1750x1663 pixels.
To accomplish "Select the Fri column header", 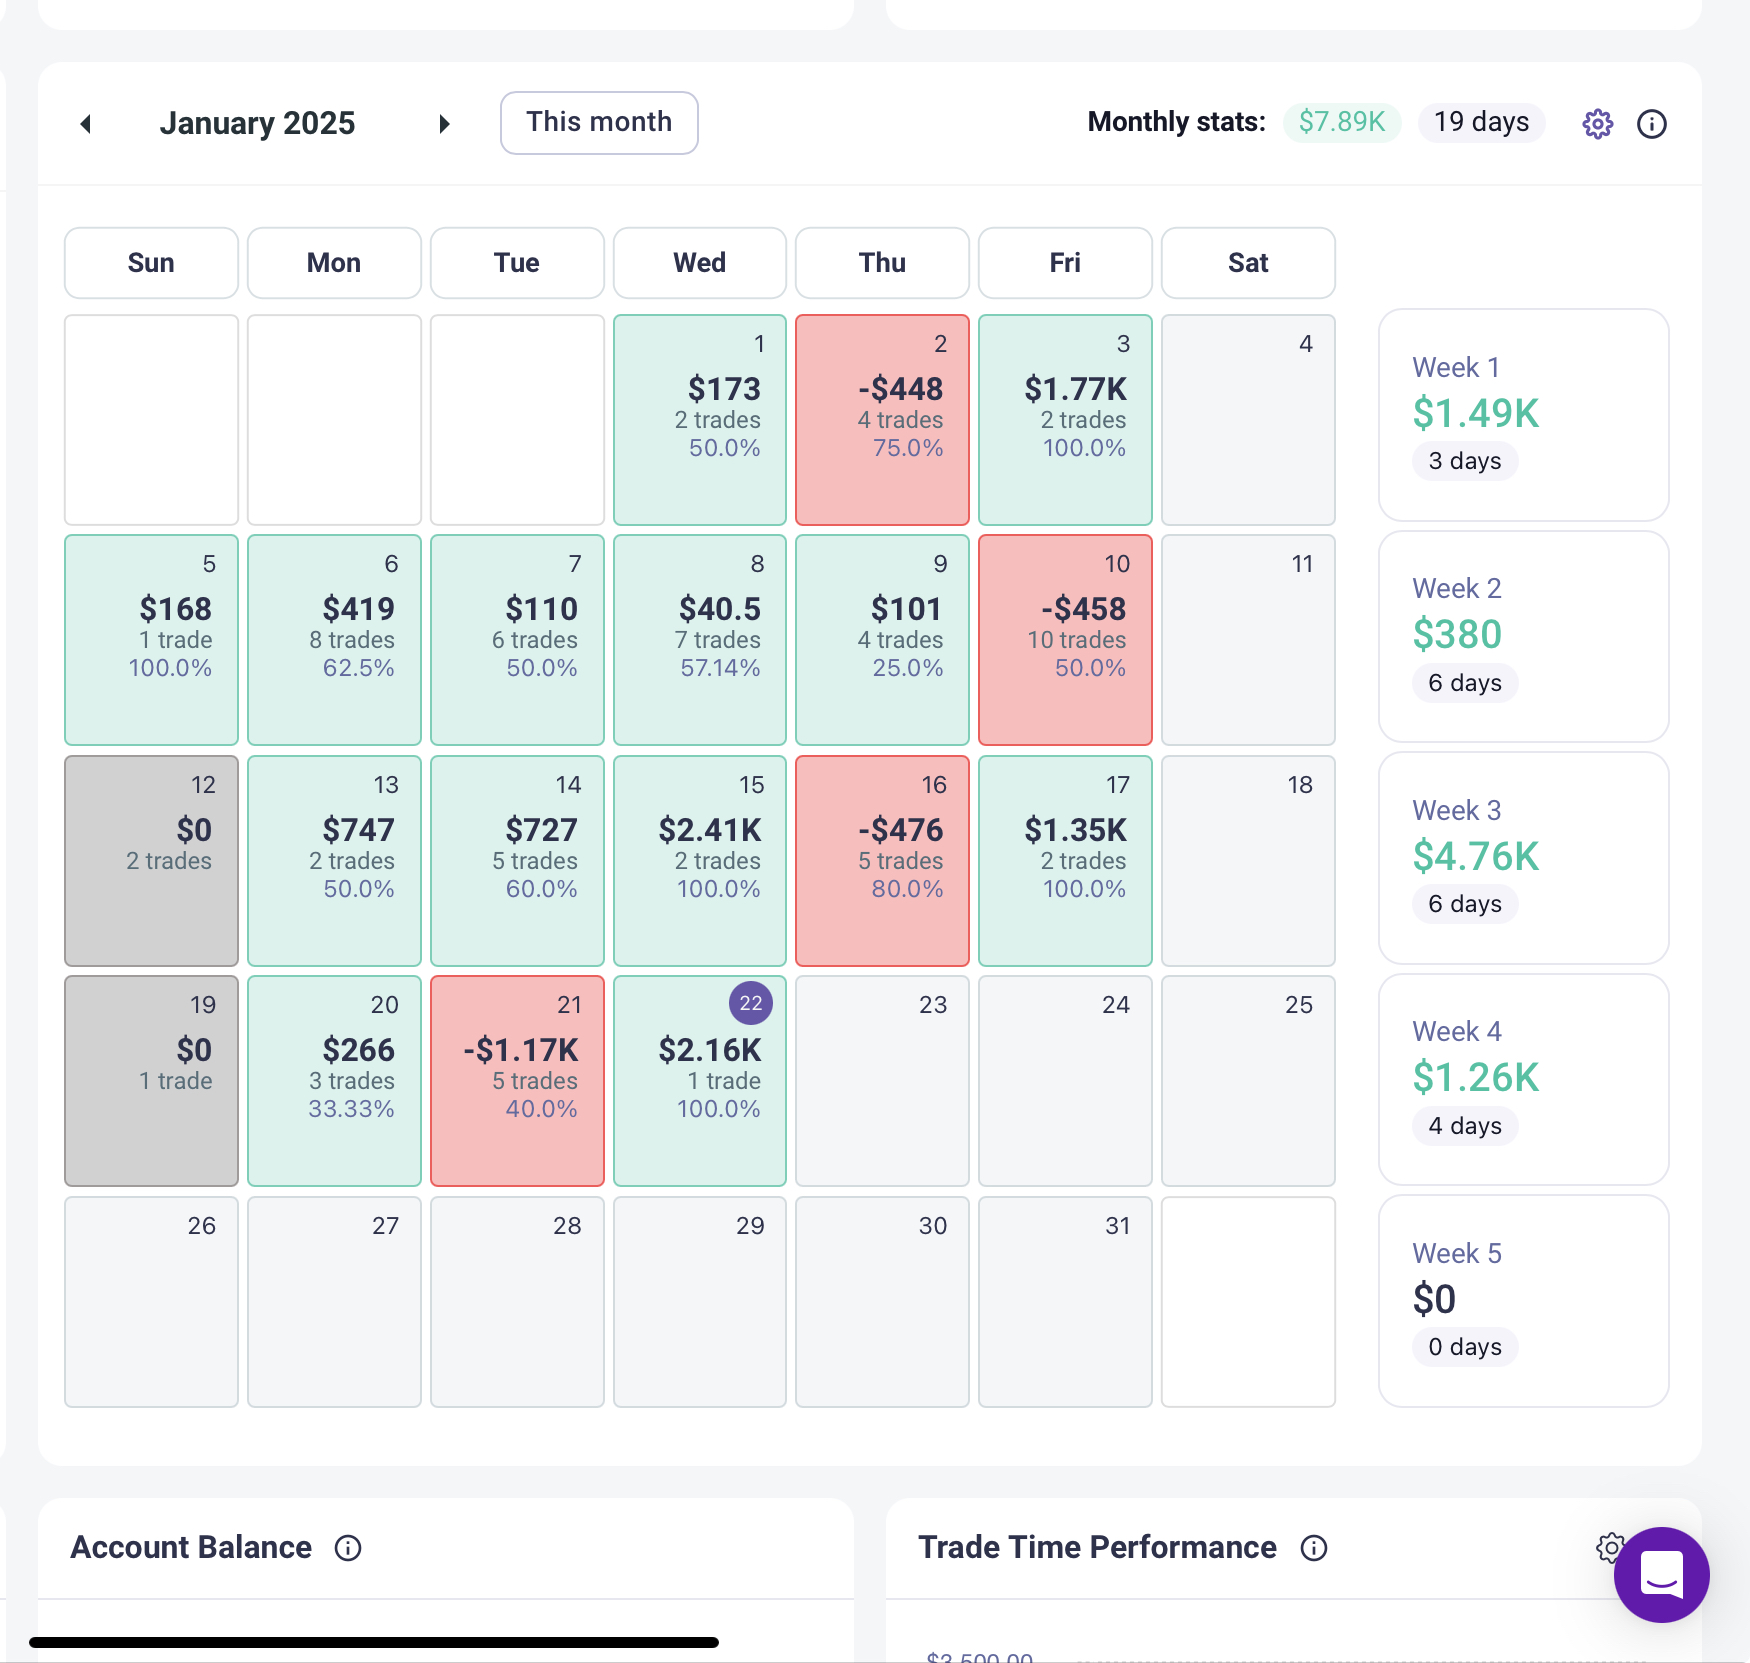I will (x=1064, y=263).
